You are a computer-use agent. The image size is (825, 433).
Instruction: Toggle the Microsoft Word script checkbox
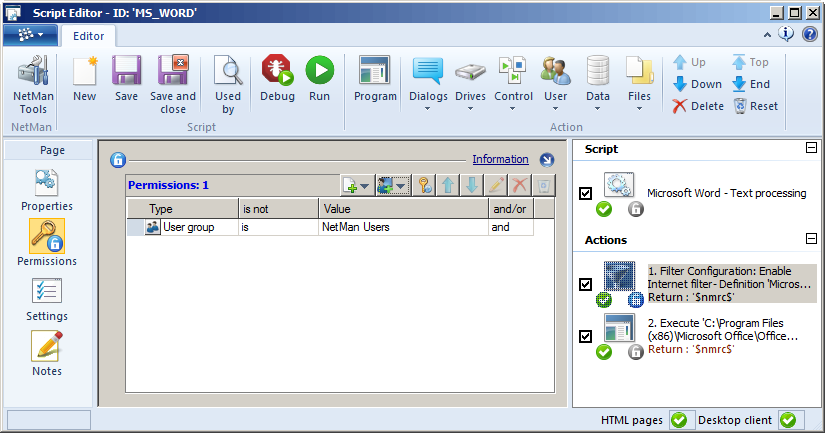click(x=586, y=193)
